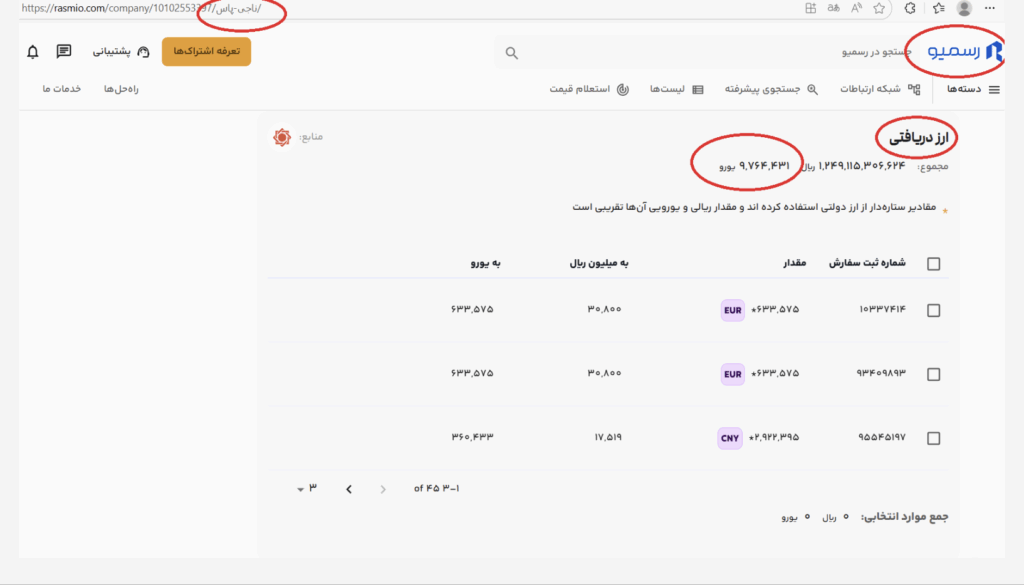Check the row for order 10337414

[934, 310]
